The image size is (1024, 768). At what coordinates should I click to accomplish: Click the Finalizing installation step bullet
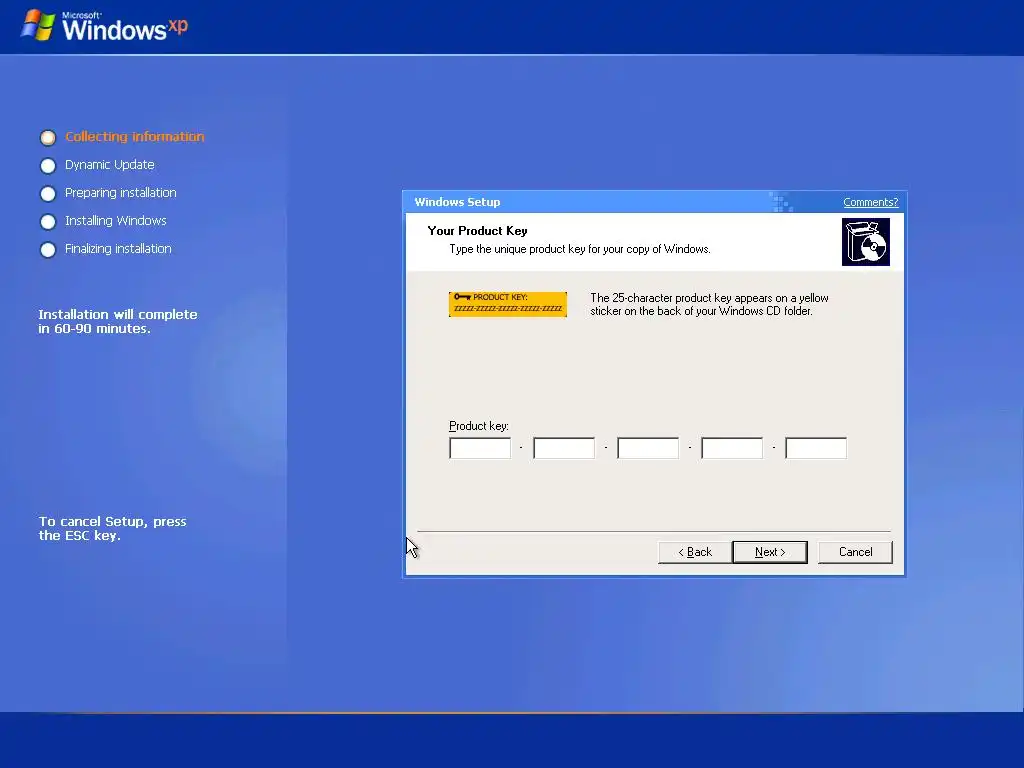click(48, 250)
